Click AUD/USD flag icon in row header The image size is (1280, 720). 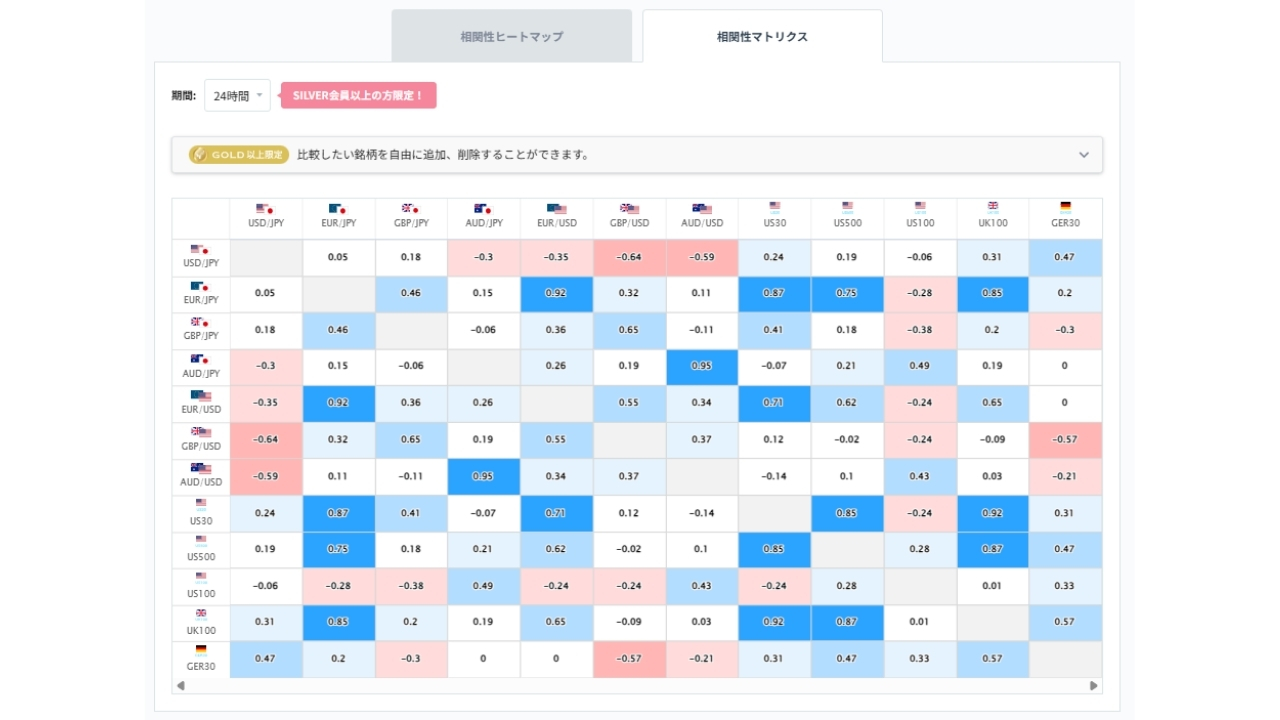coord(201,468)
